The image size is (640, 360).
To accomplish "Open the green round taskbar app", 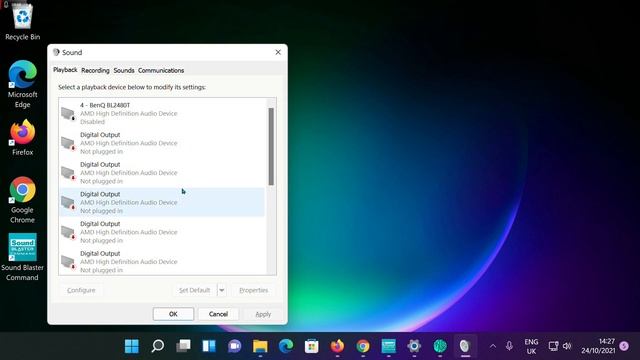I will point(440,346).
